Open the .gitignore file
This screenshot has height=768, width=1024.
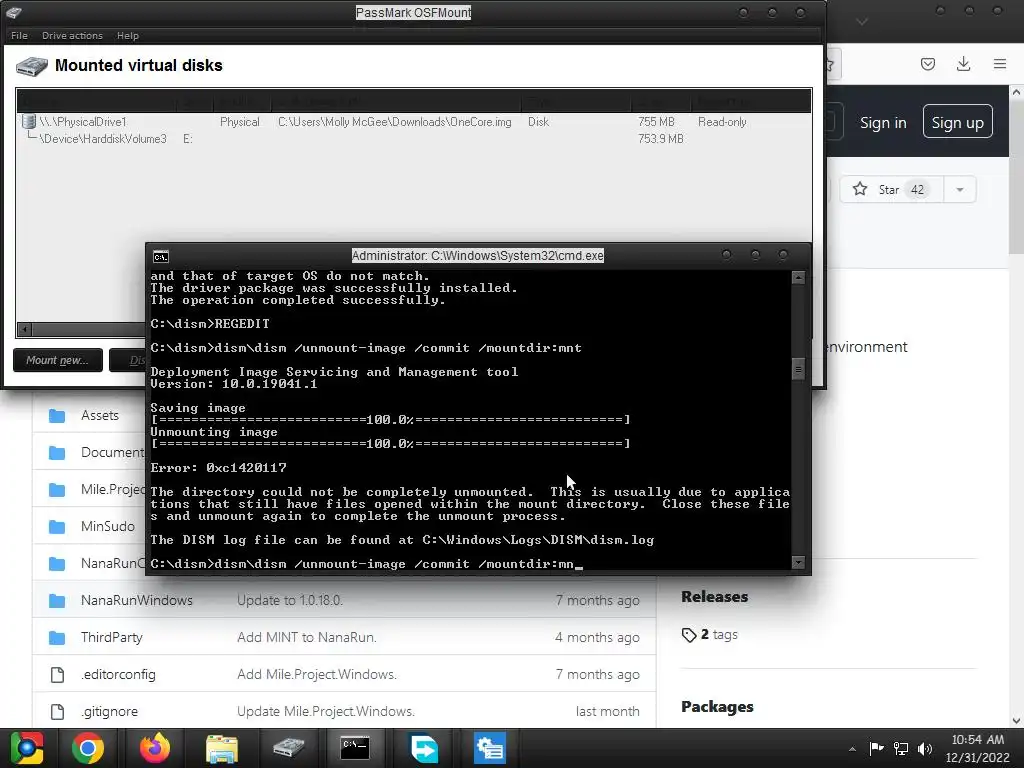click(110, 711)
